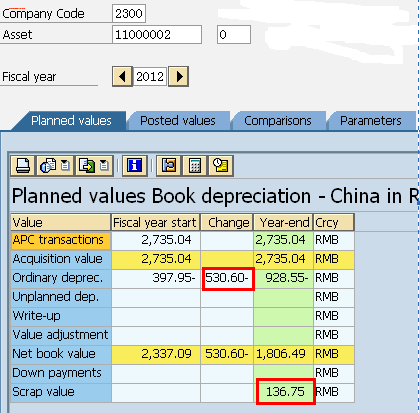Screen dimensions: 420x413
Task: Click the Print icon in toolbar
Action: pyautogui.click(x=23, y=165)
